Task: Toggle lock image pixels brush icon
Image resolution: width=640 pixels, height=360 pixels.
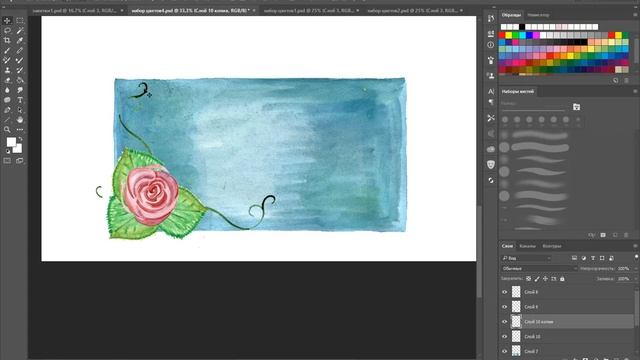Action: (537, 279)
